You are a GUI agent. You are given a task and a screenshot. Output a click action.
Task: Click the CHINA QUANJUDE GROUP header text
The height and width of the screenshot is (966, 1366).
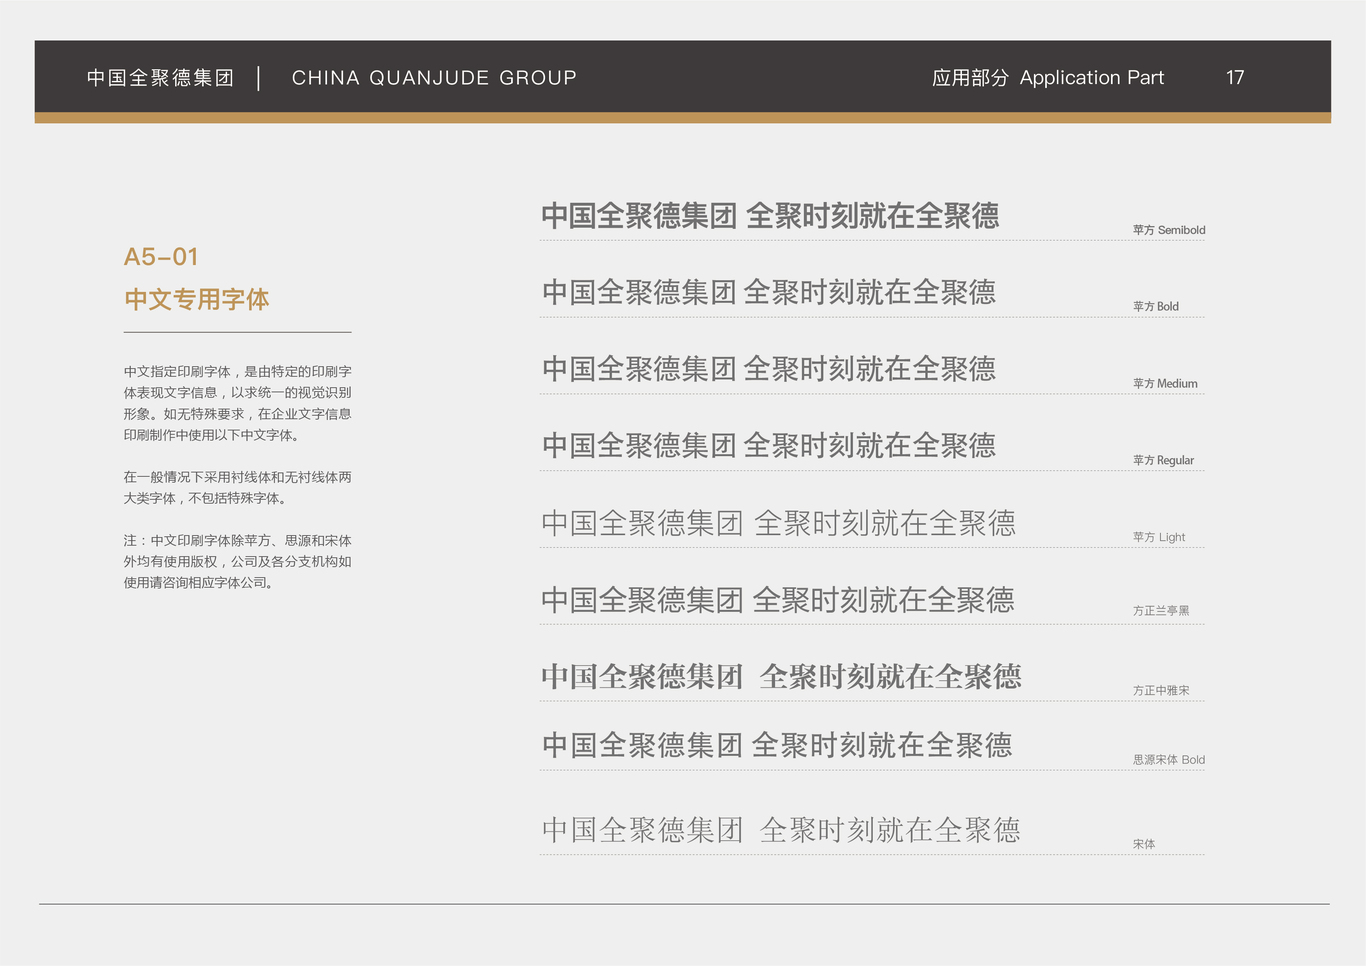(434, 78)
